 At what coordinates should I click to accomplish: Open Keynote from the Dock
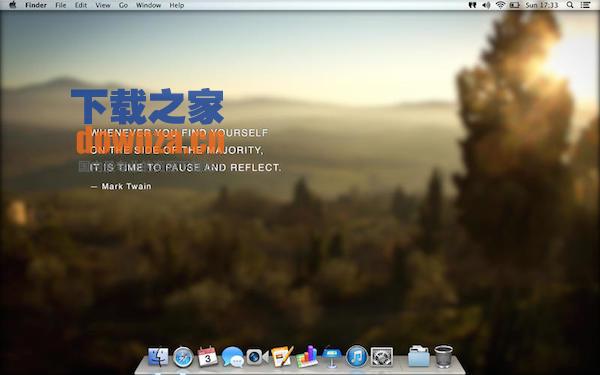(332, 357)
